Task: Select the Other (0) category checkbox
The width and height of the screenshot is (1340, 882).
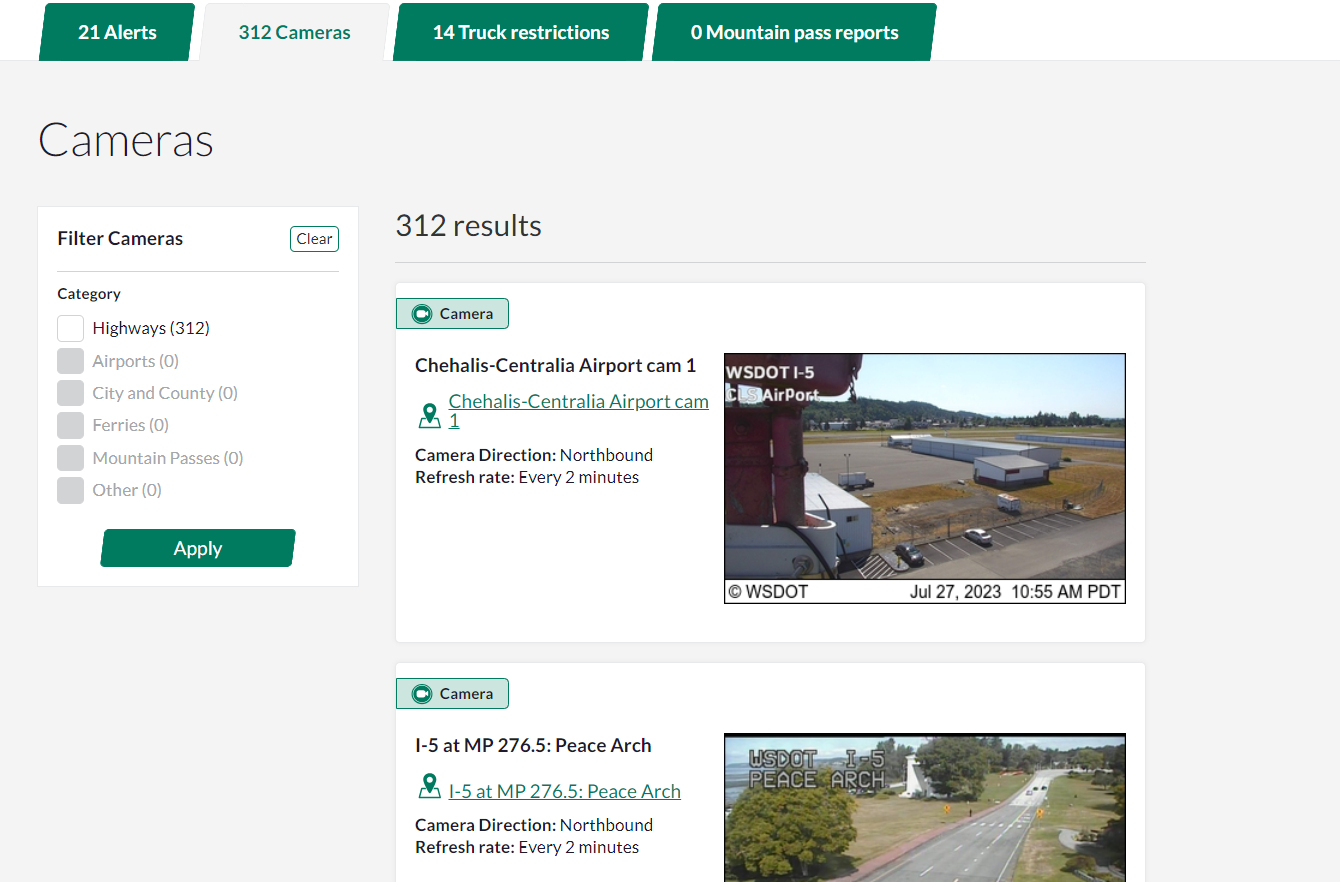Action: tap(70, 490)
